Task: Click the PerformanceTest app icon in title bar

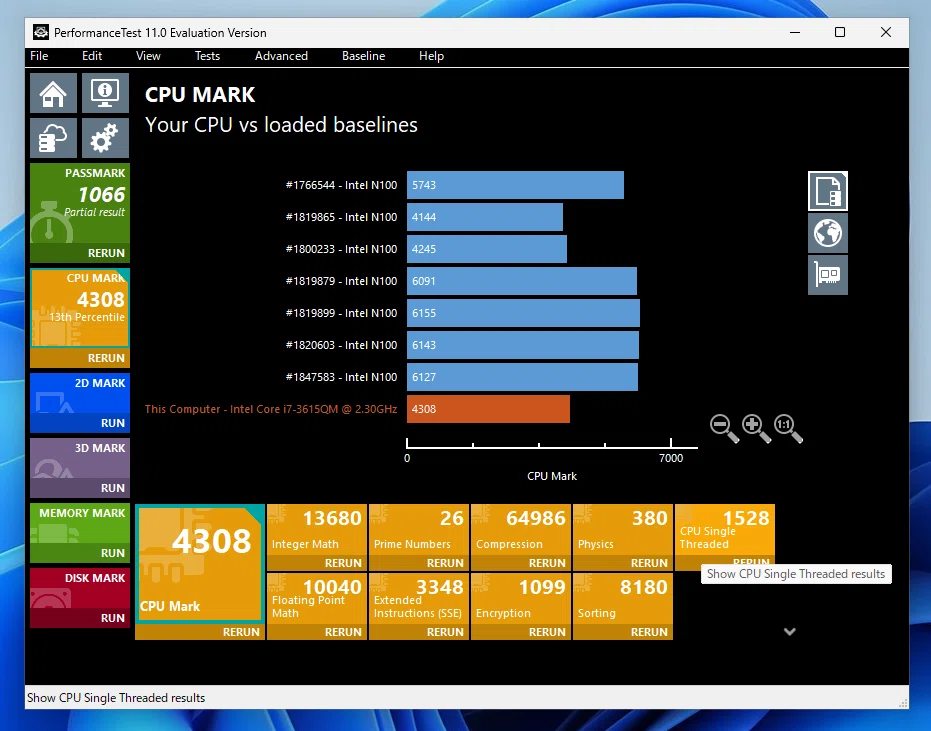Action: (40, 32)
